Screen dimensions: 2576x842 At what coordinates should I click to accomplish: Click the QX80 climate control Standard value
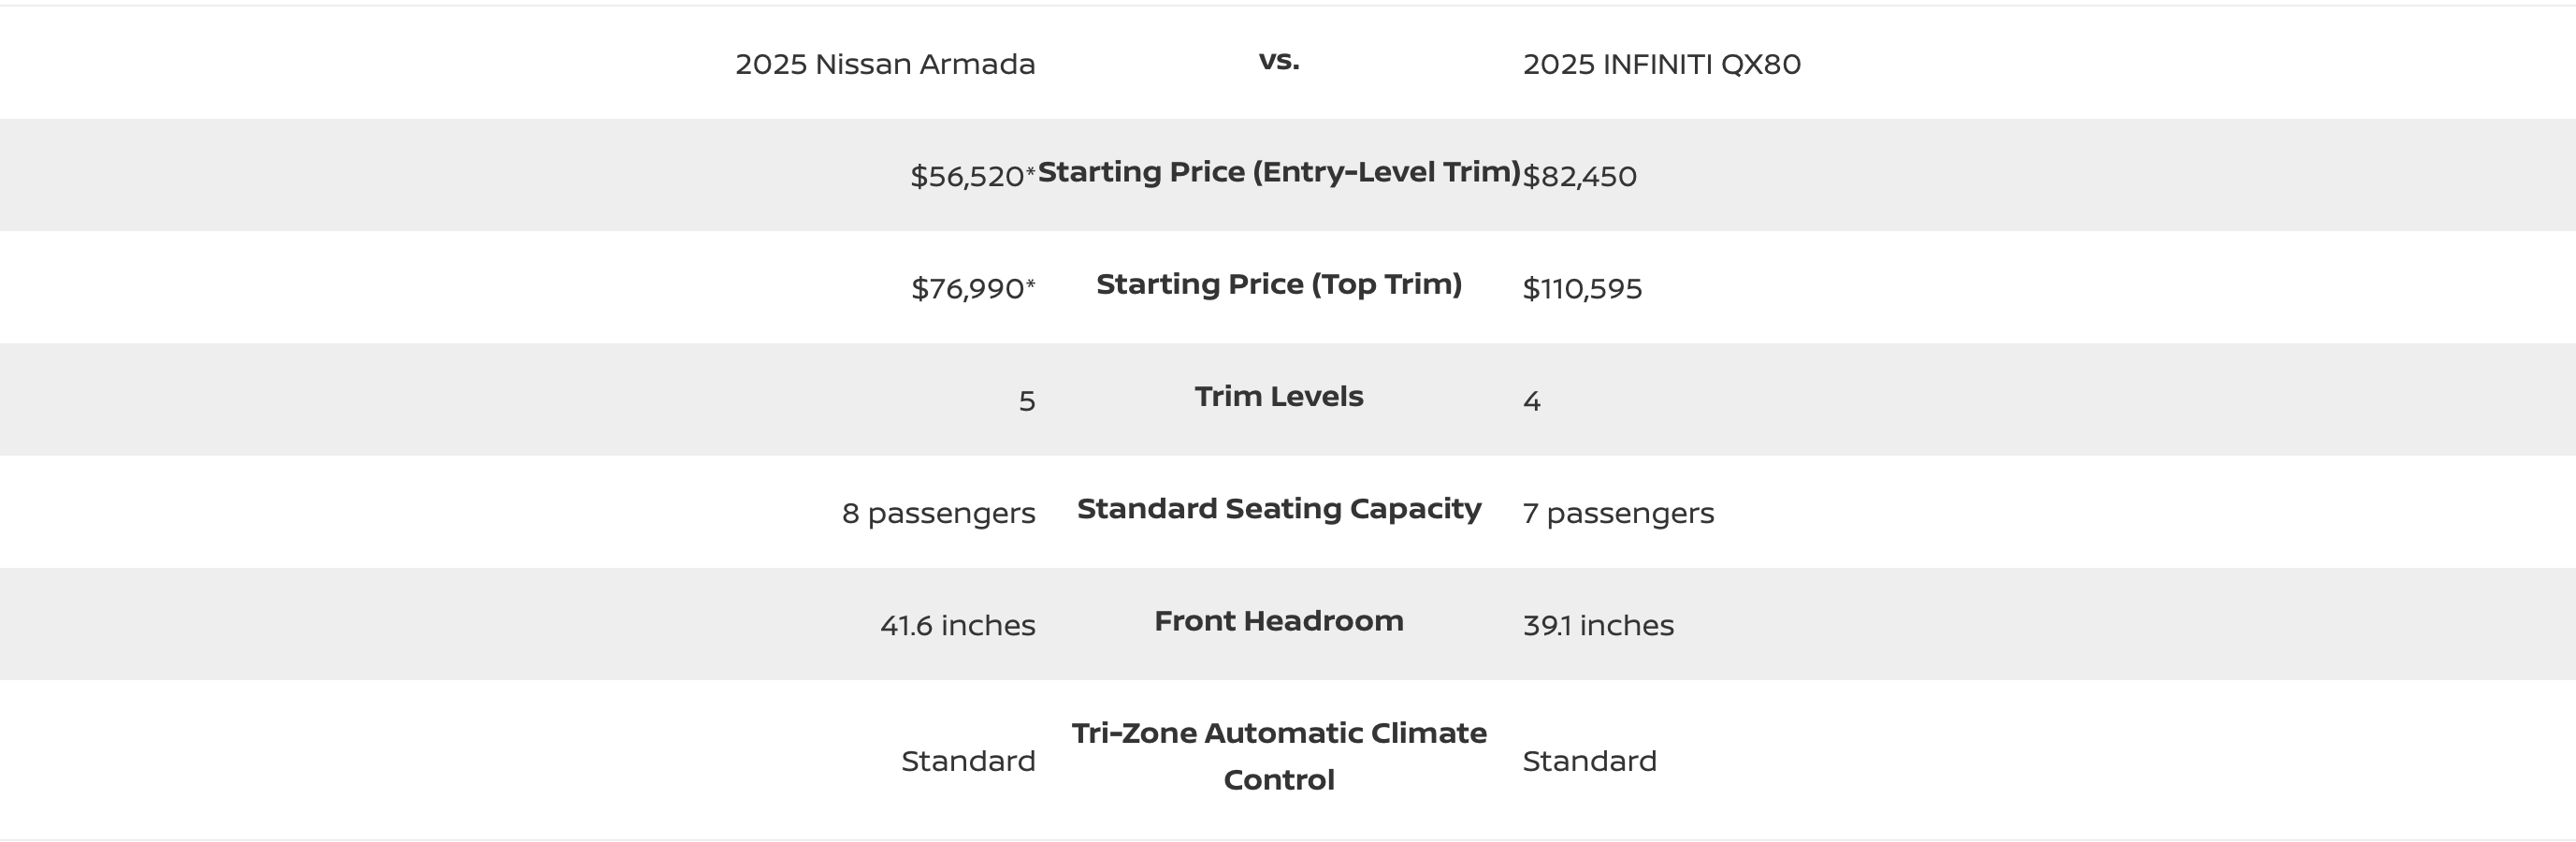coord(1589,761)
